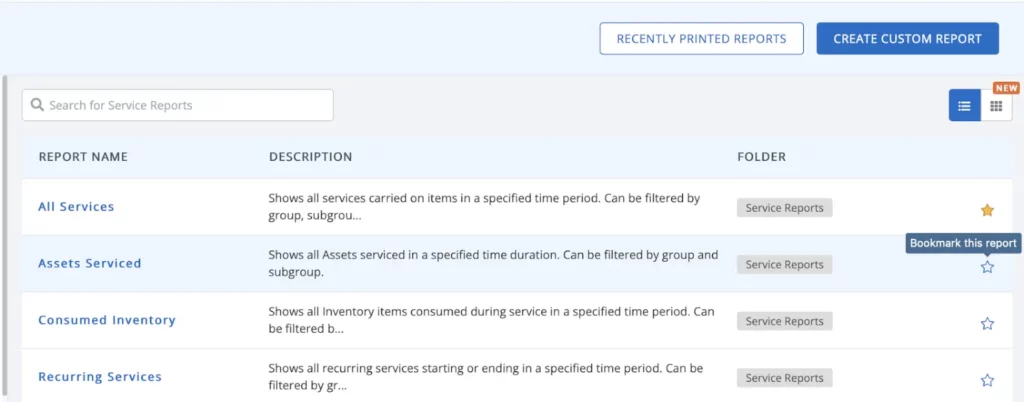The height and width of the screenshot is (402, 1024).
Task: Open the Assets Serviced report
Action: click(89, 264)
